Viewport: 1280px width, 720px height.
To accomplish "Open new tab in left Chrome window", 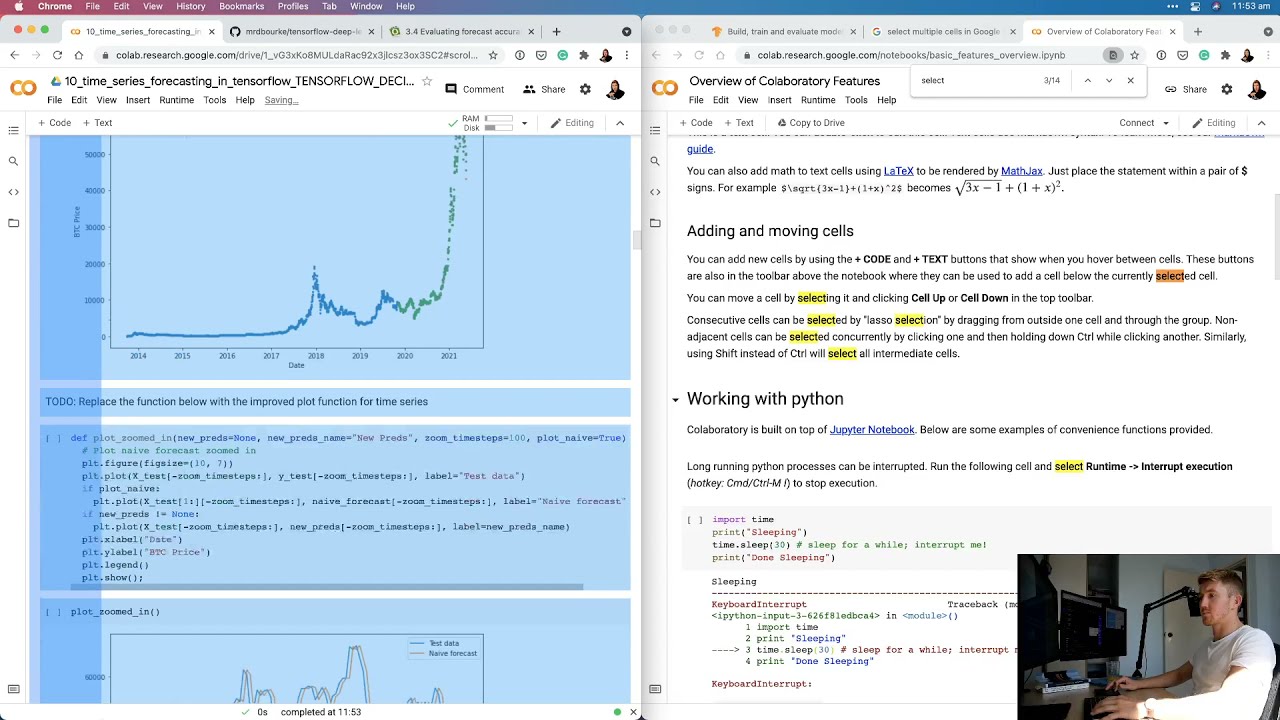I will coord(558,31).
